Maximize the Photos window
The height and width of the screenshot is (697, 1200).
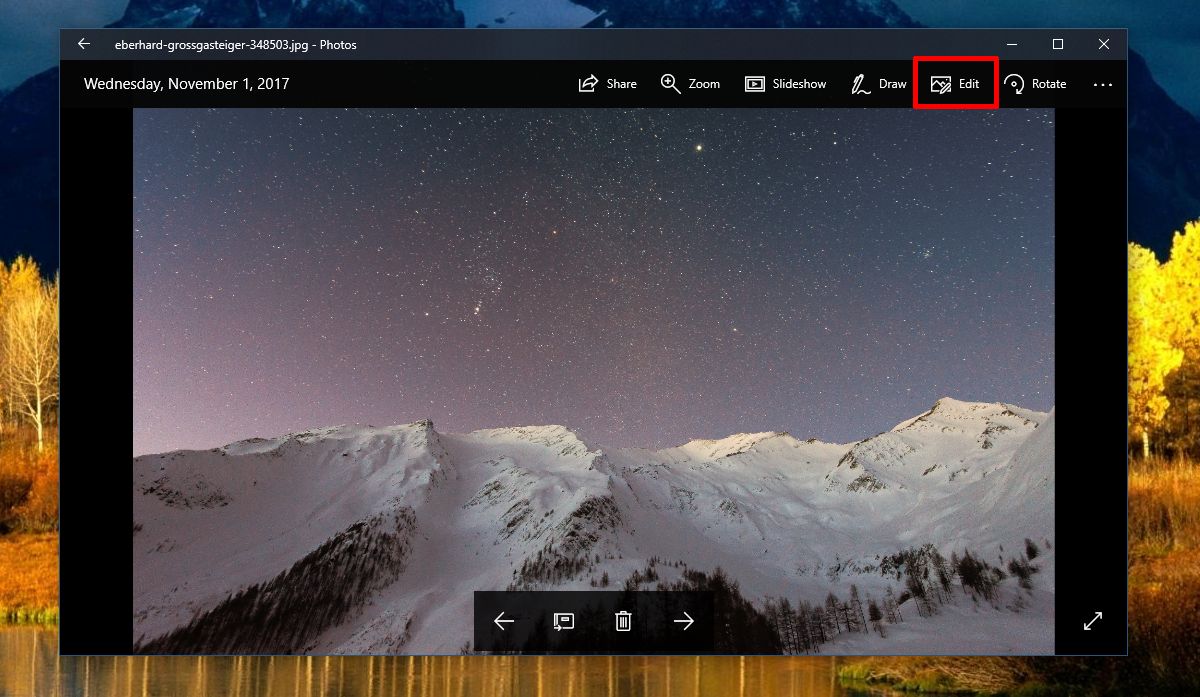click(1058, 44)
